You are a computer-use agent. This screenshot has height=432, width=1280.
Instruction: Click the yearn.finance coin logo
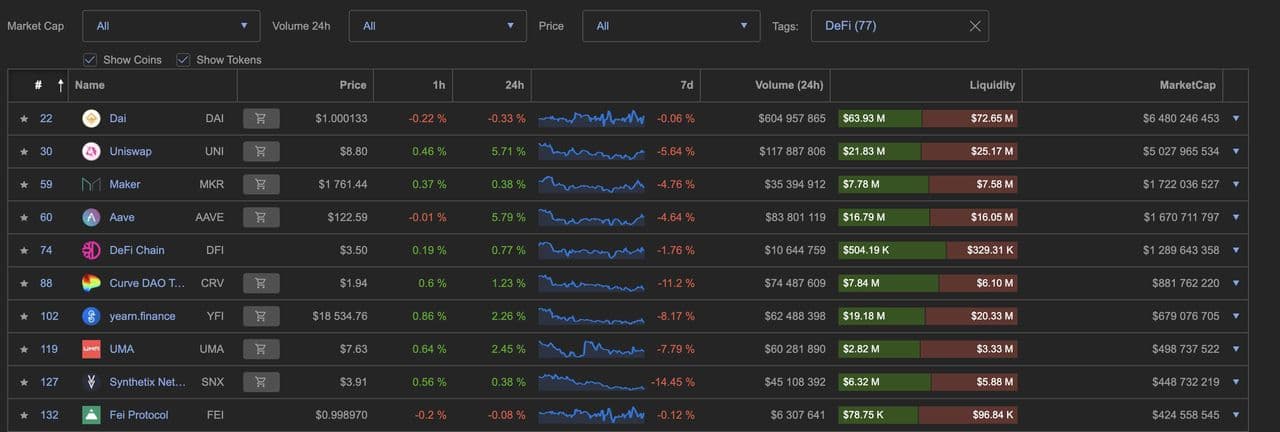coord(91,316)
